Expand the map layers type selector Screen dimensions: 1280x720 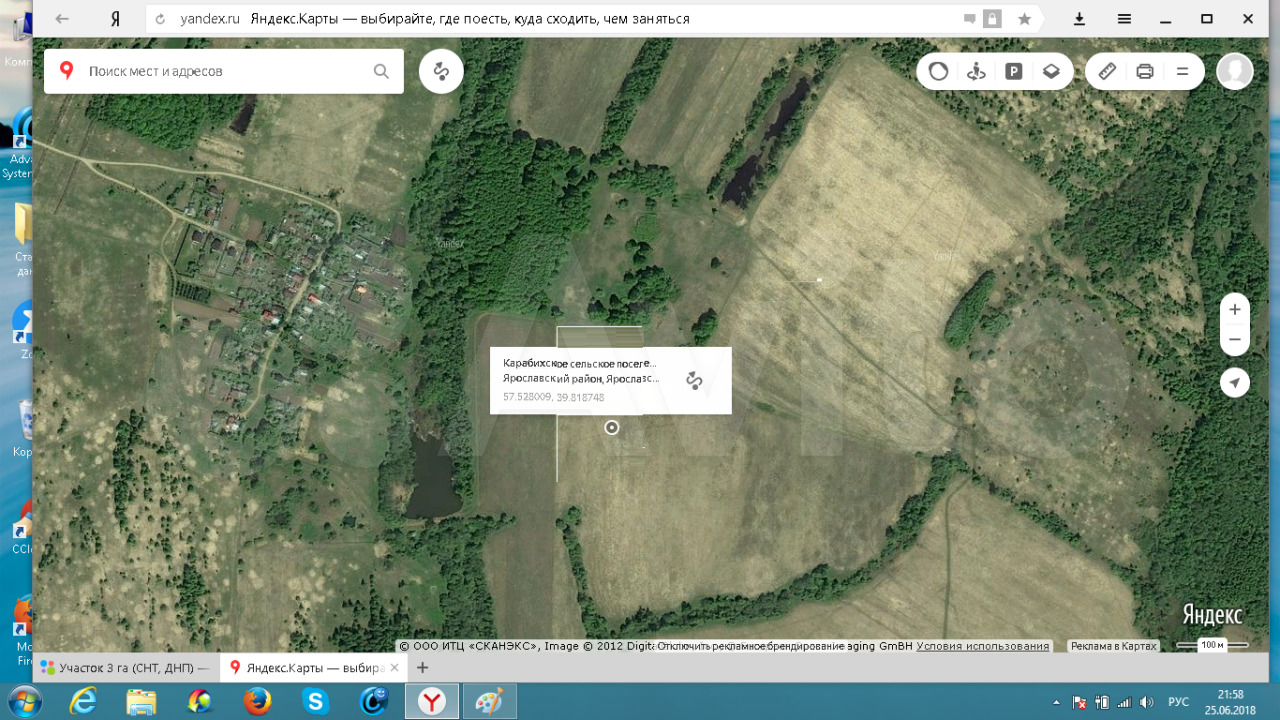(x=1051, y=71)
